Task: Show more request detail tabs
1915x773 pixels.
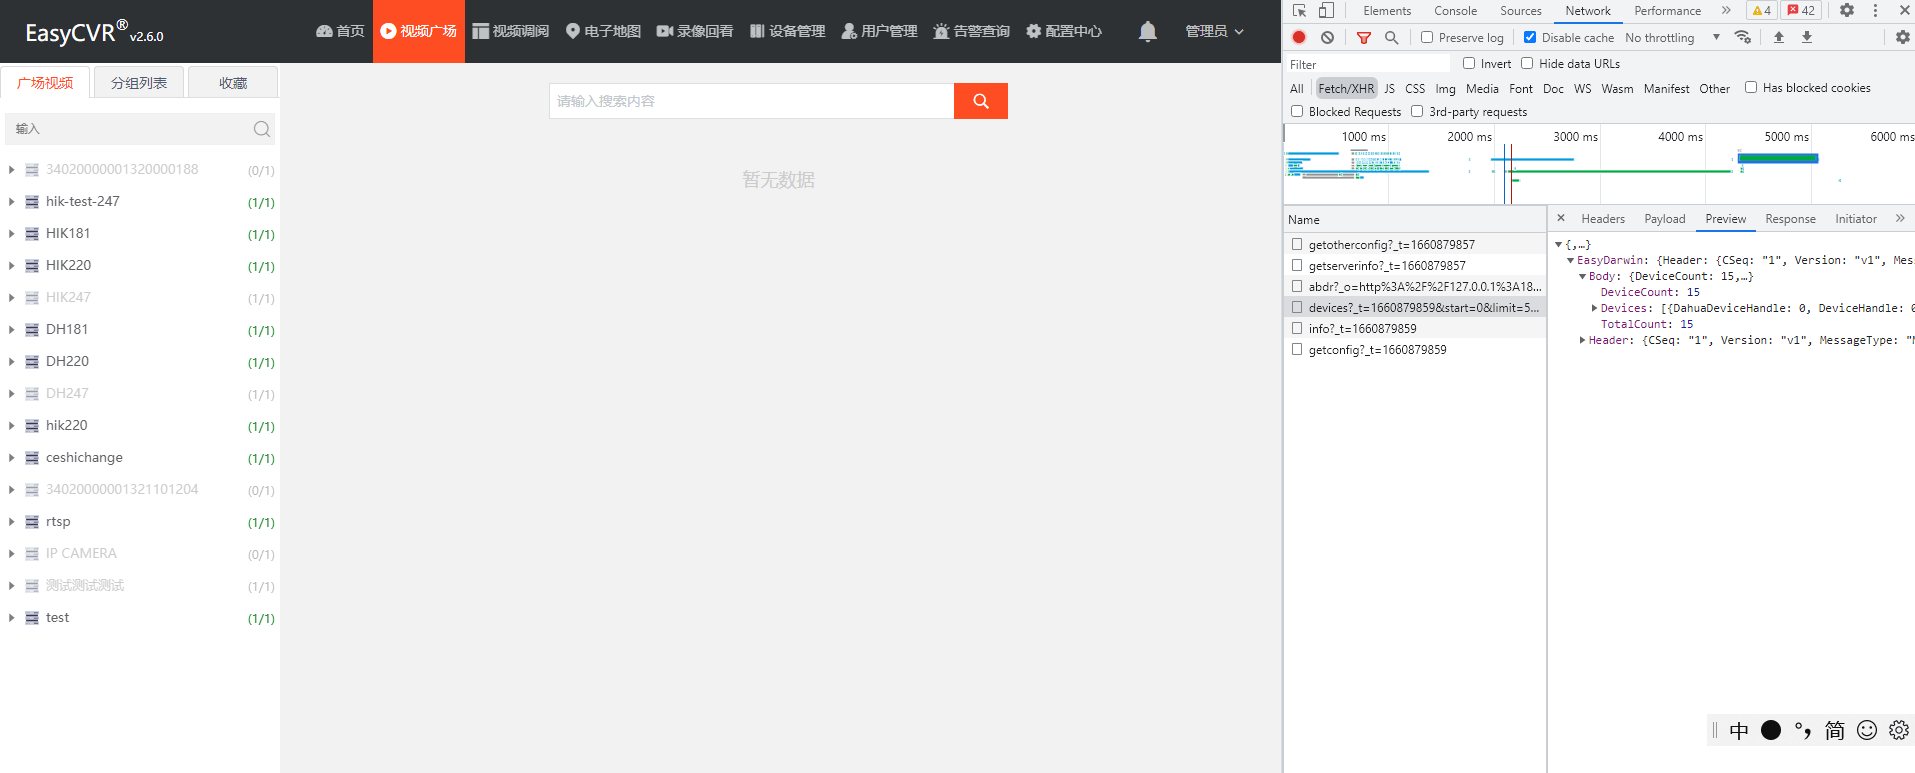Action: pyautogui.click(x=1900, y=218)
